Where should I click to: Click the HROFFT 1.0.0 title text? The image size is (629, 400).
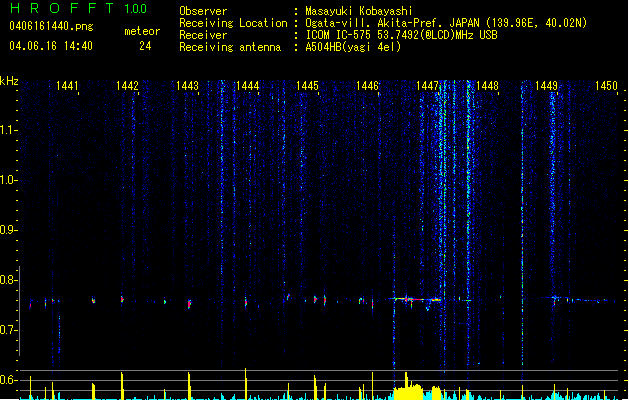[79, 8]
